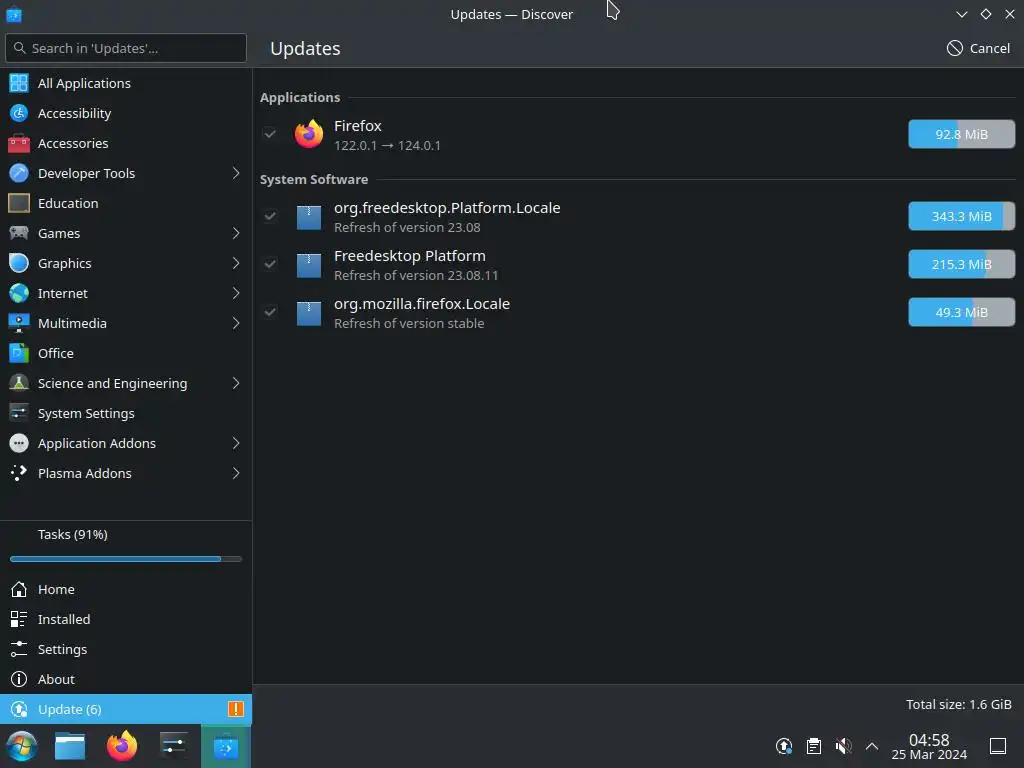Screen dimensions: 1024x768
Task: Expand the Plasma Addons arrow
Action: (236, 473)
